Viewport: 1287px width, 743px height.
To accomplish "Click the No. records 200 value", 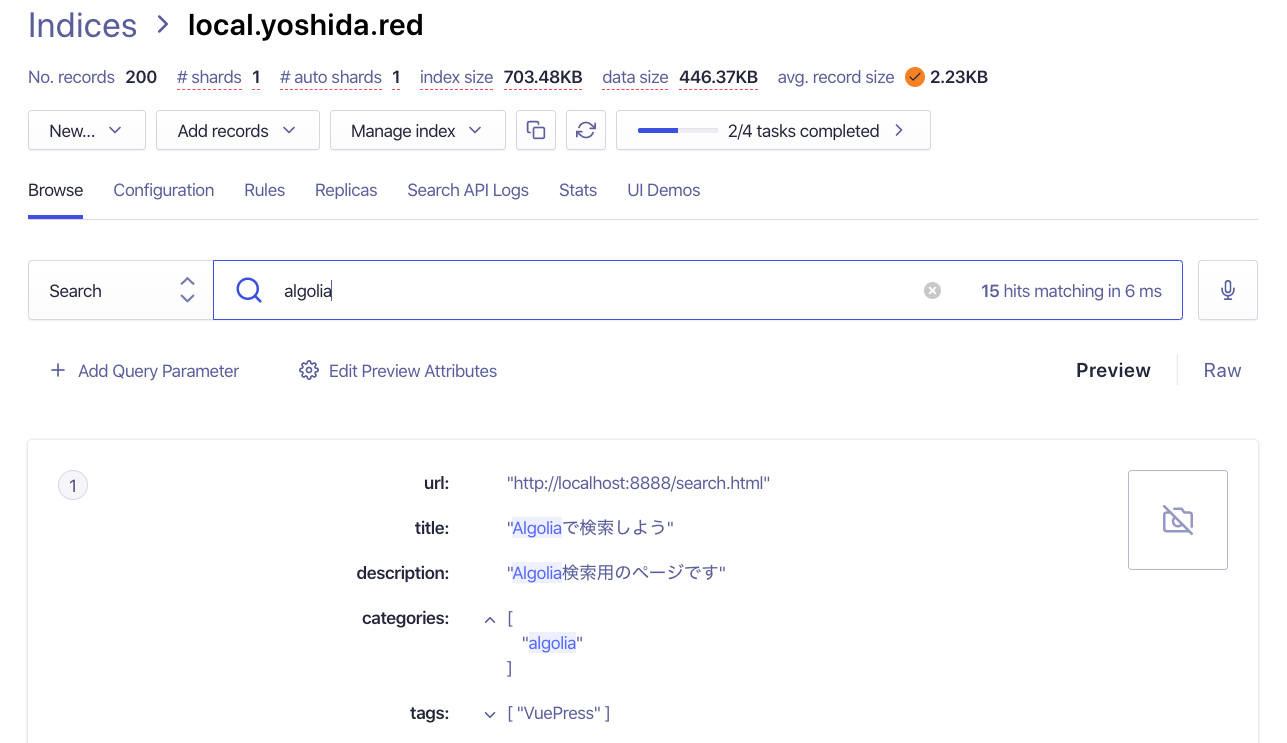I will coord(141,77).
